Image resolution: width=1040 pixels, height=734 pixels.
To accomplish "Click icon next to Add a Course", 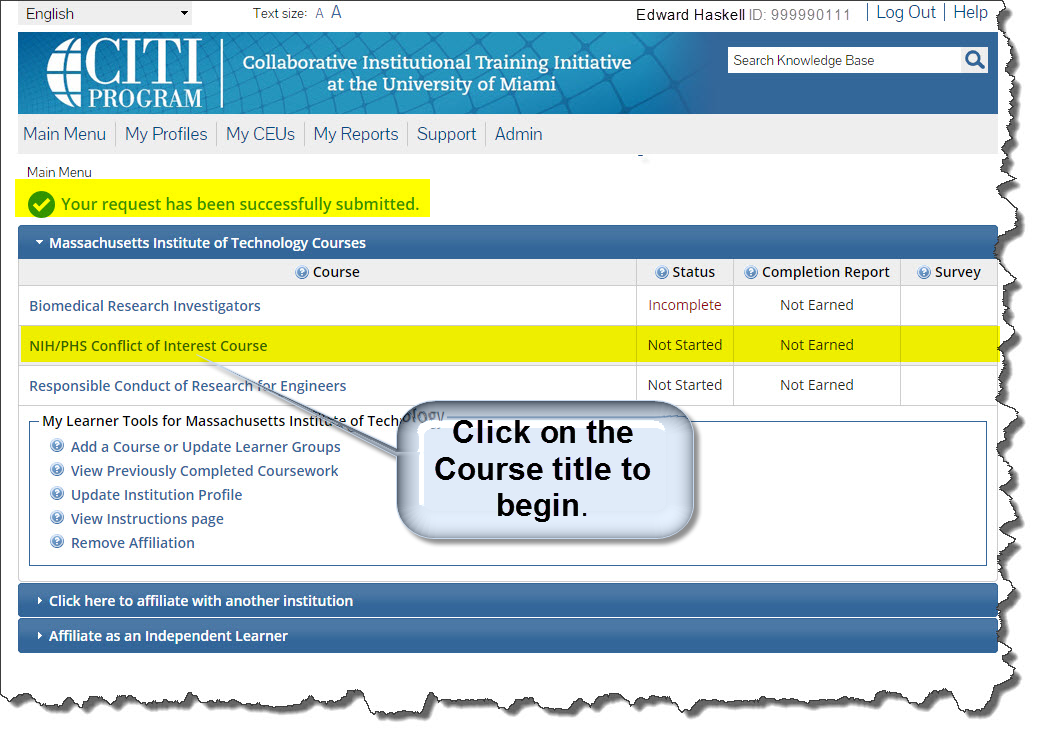I will [x=58, y=446].
